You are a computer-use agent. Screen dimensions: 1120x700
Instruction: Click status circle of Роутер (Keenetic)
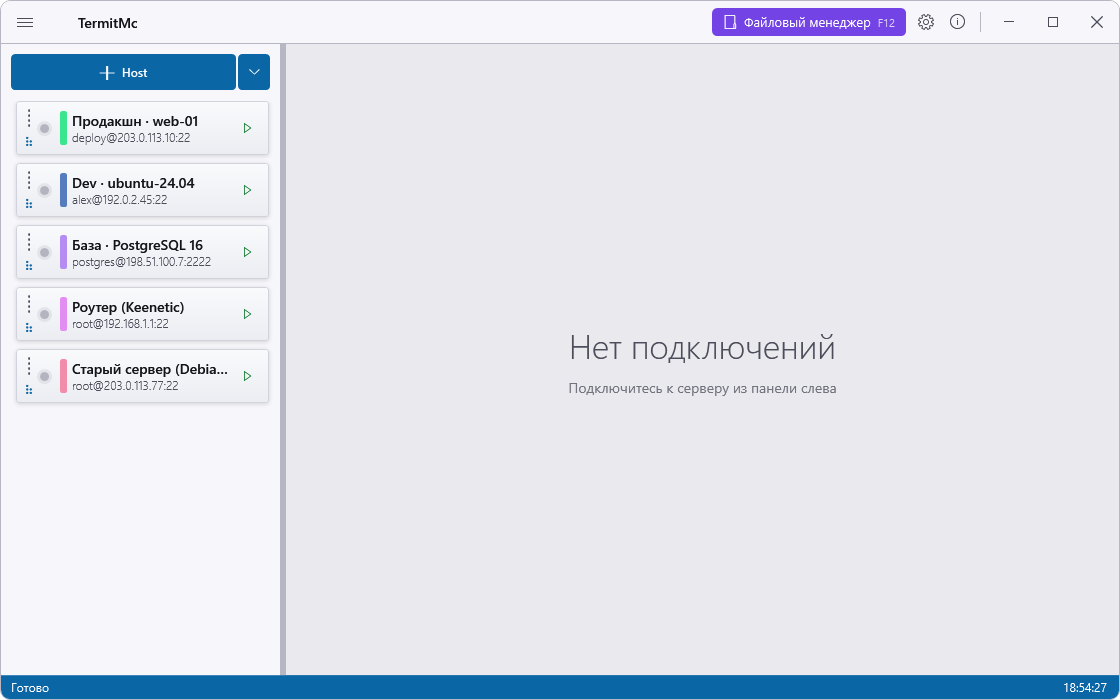(44, 314)
